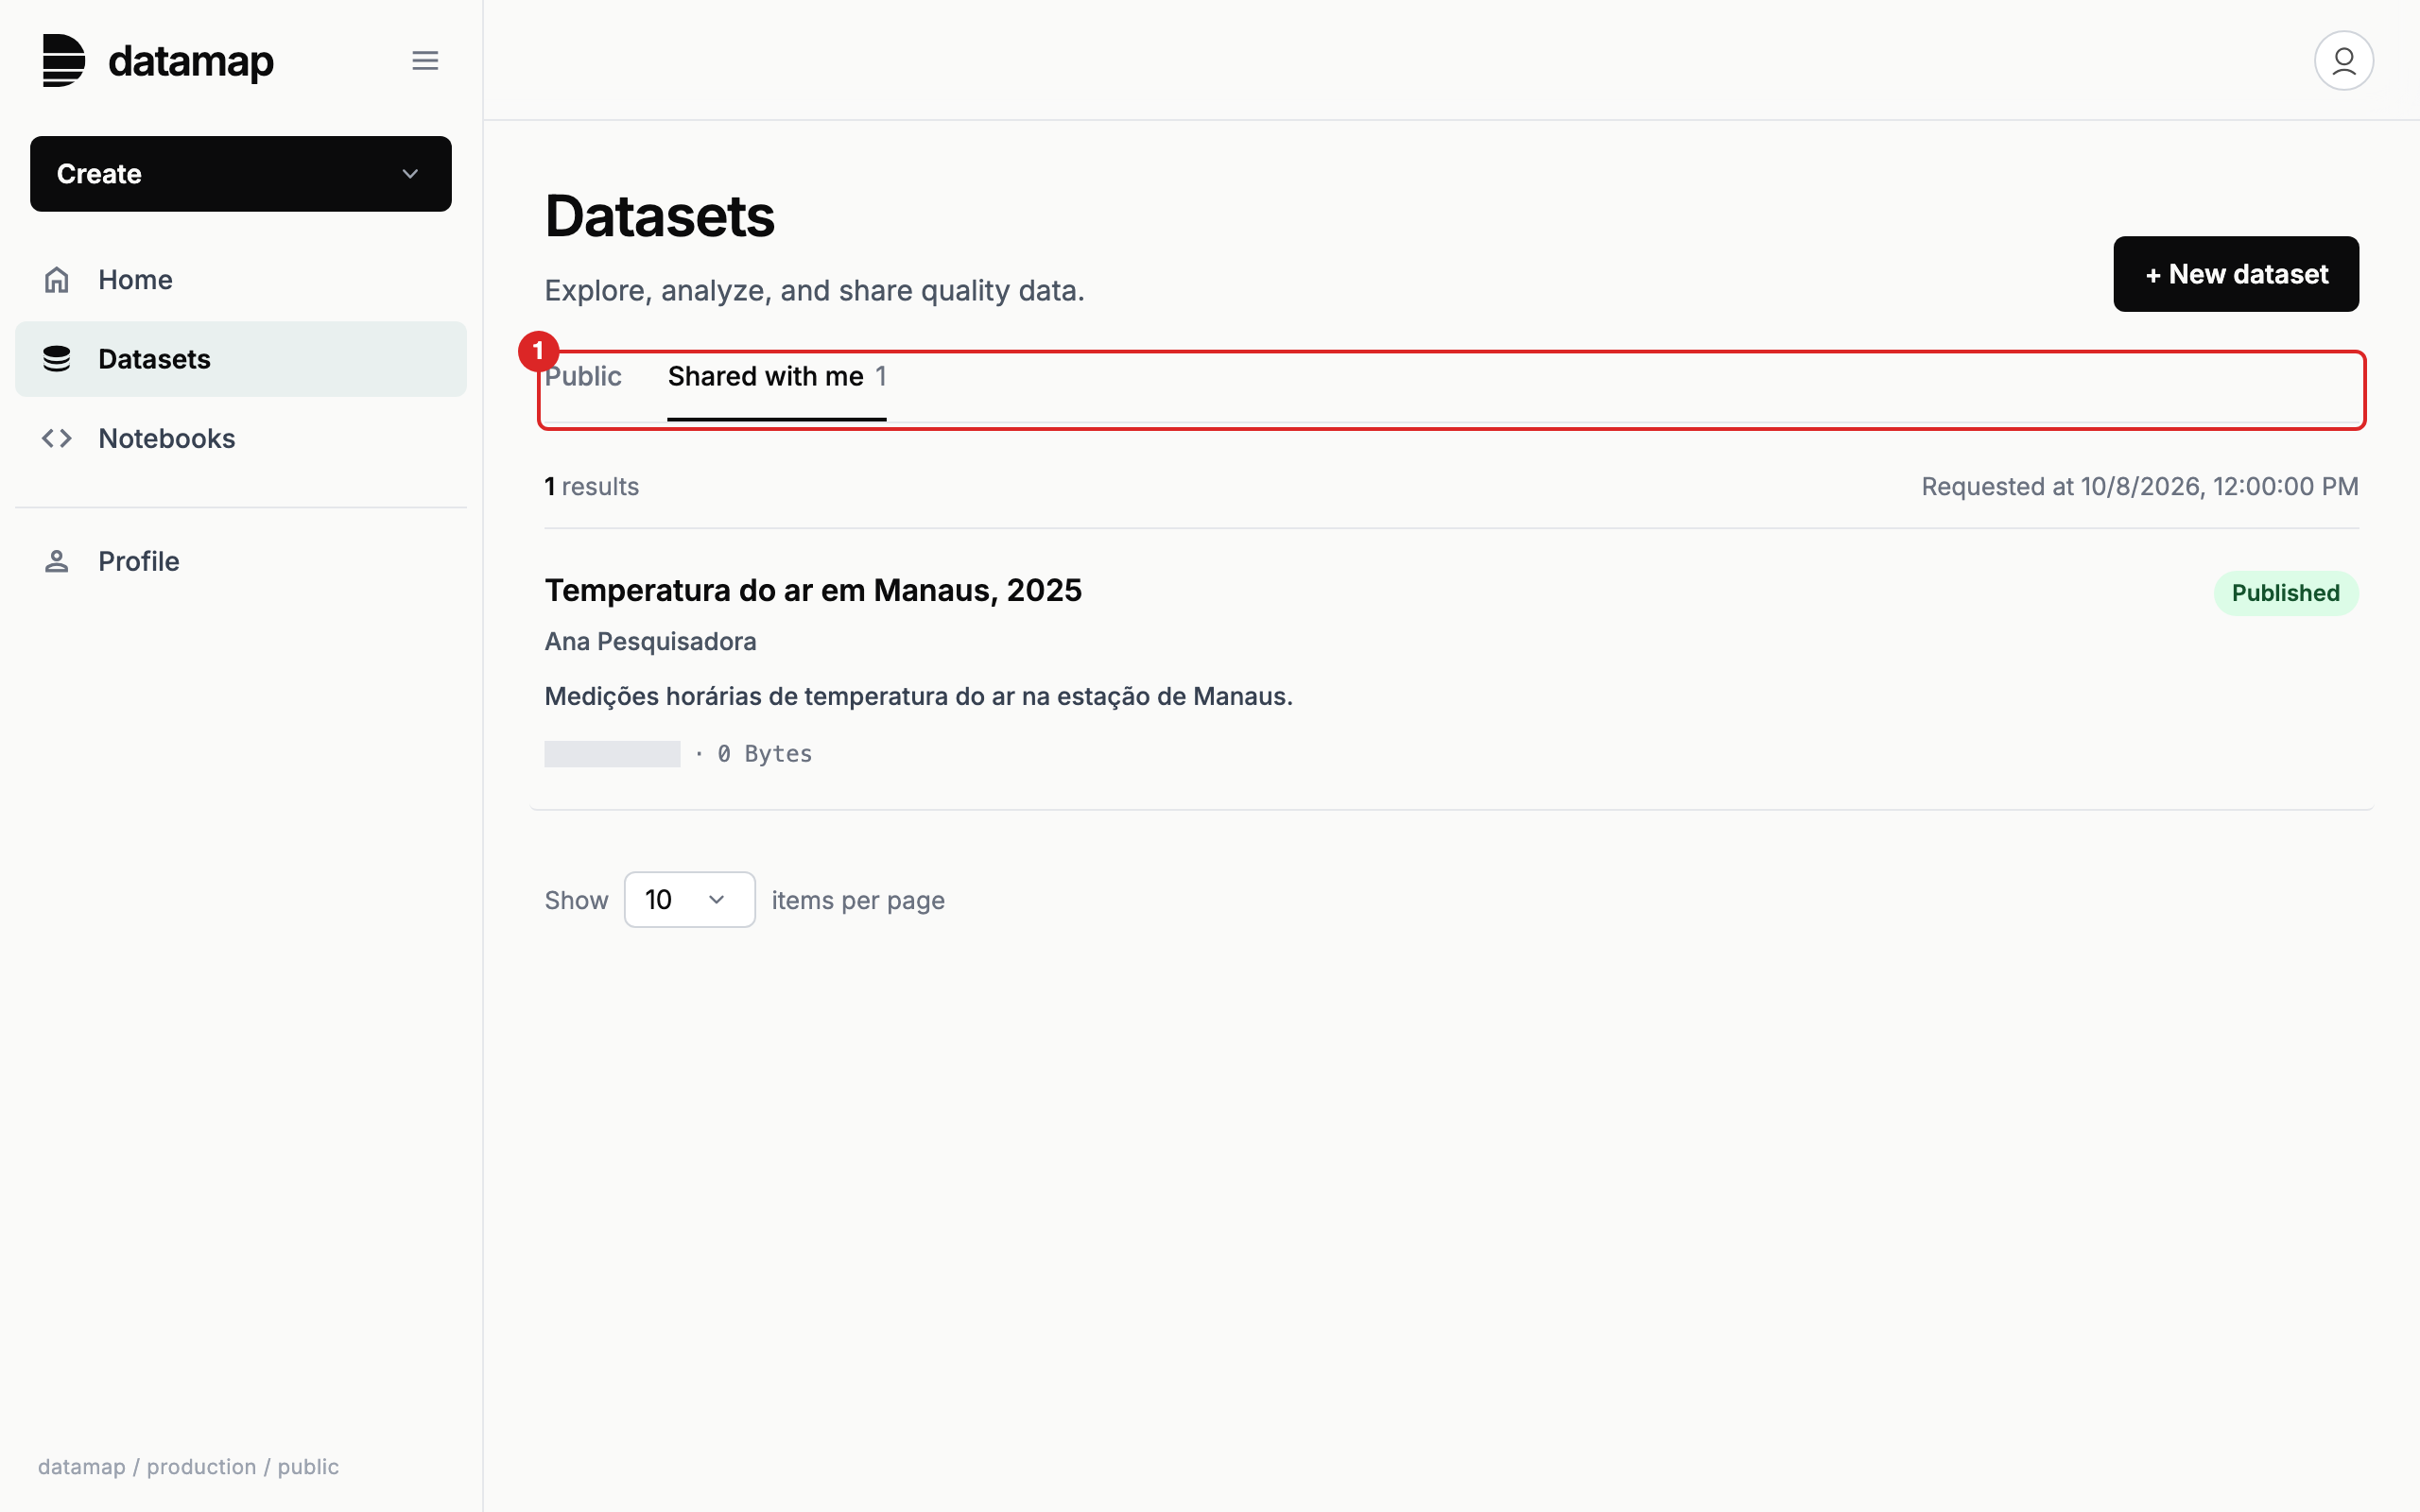Click the 1 results count
This screenshot has height=1512, width=2420.
click(592, 487)
